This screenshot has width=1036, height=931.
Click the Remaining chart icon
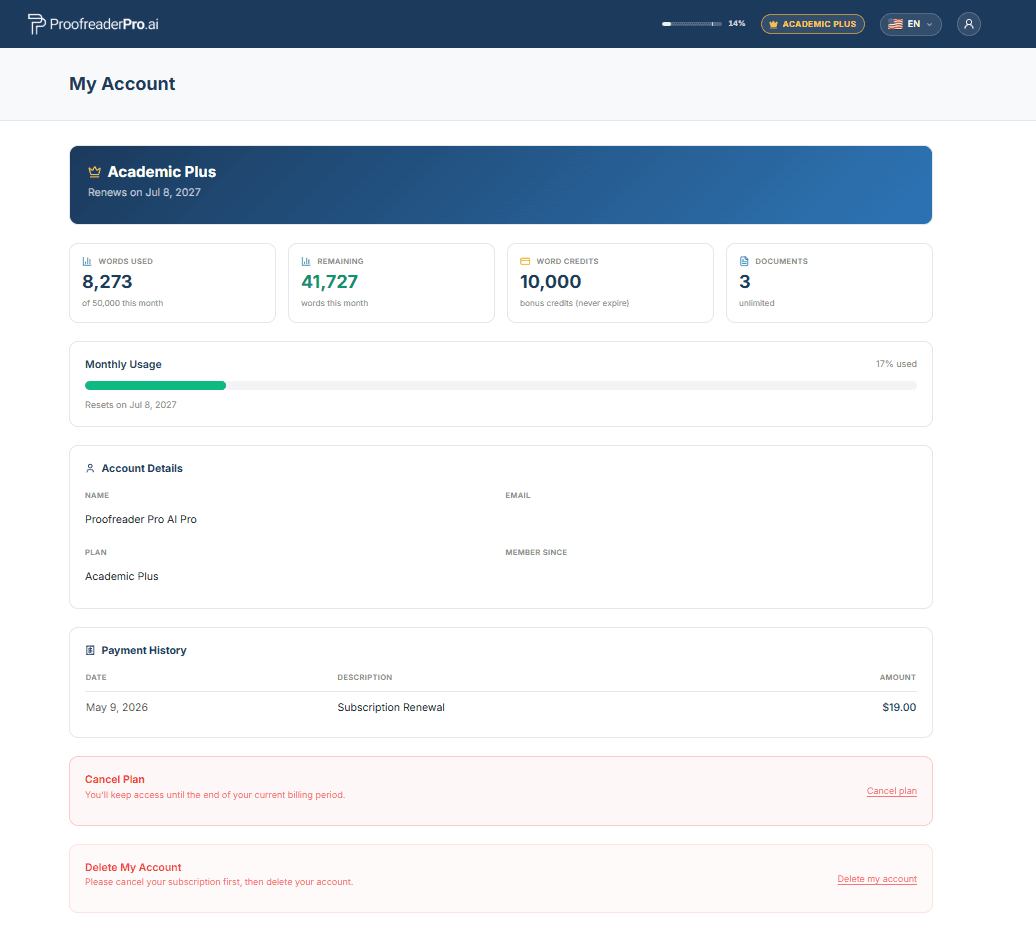(x=306, y=261)
